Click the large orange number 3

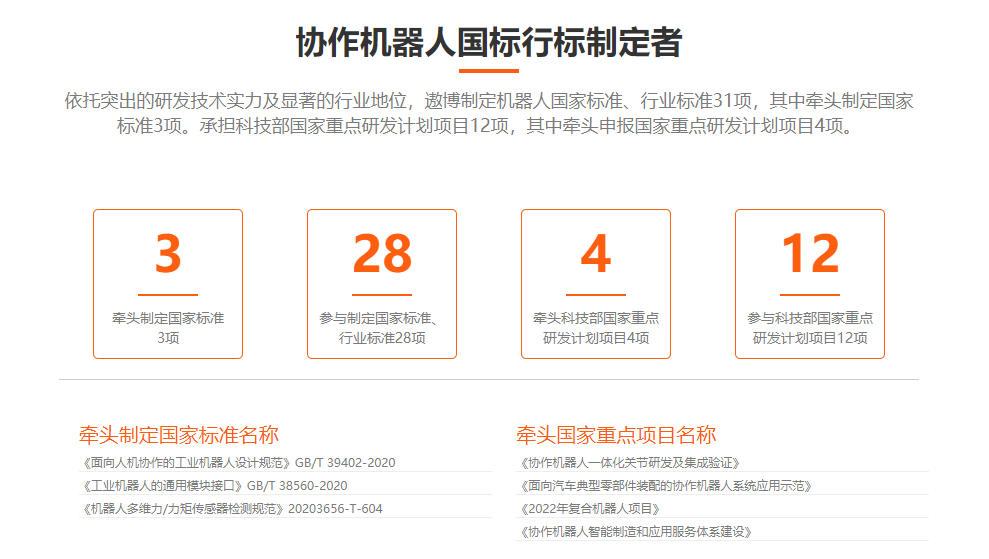(x=168, y=254)
